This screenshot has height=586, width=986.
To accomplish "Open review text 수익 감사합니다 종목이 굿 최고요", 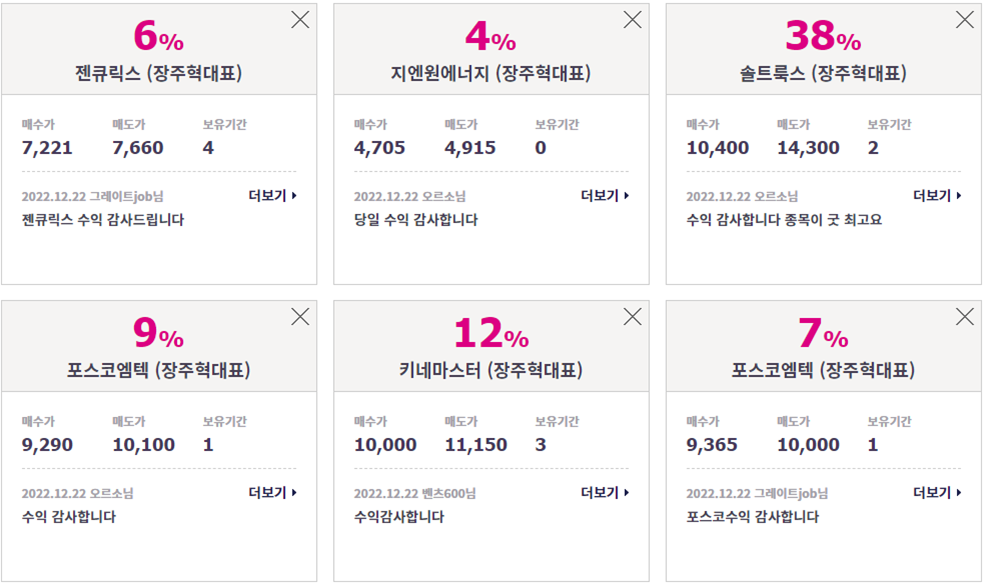I will click(784, 220).
